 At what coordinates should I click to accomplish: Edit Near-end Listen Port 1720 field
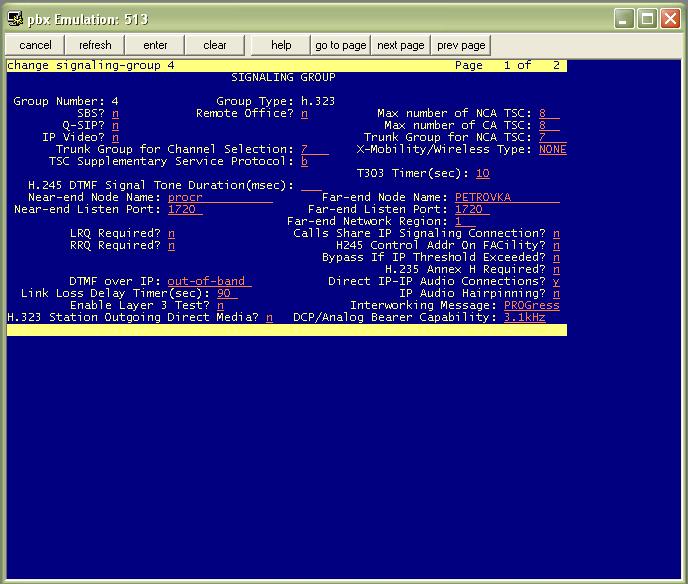[x=185, y=209]
